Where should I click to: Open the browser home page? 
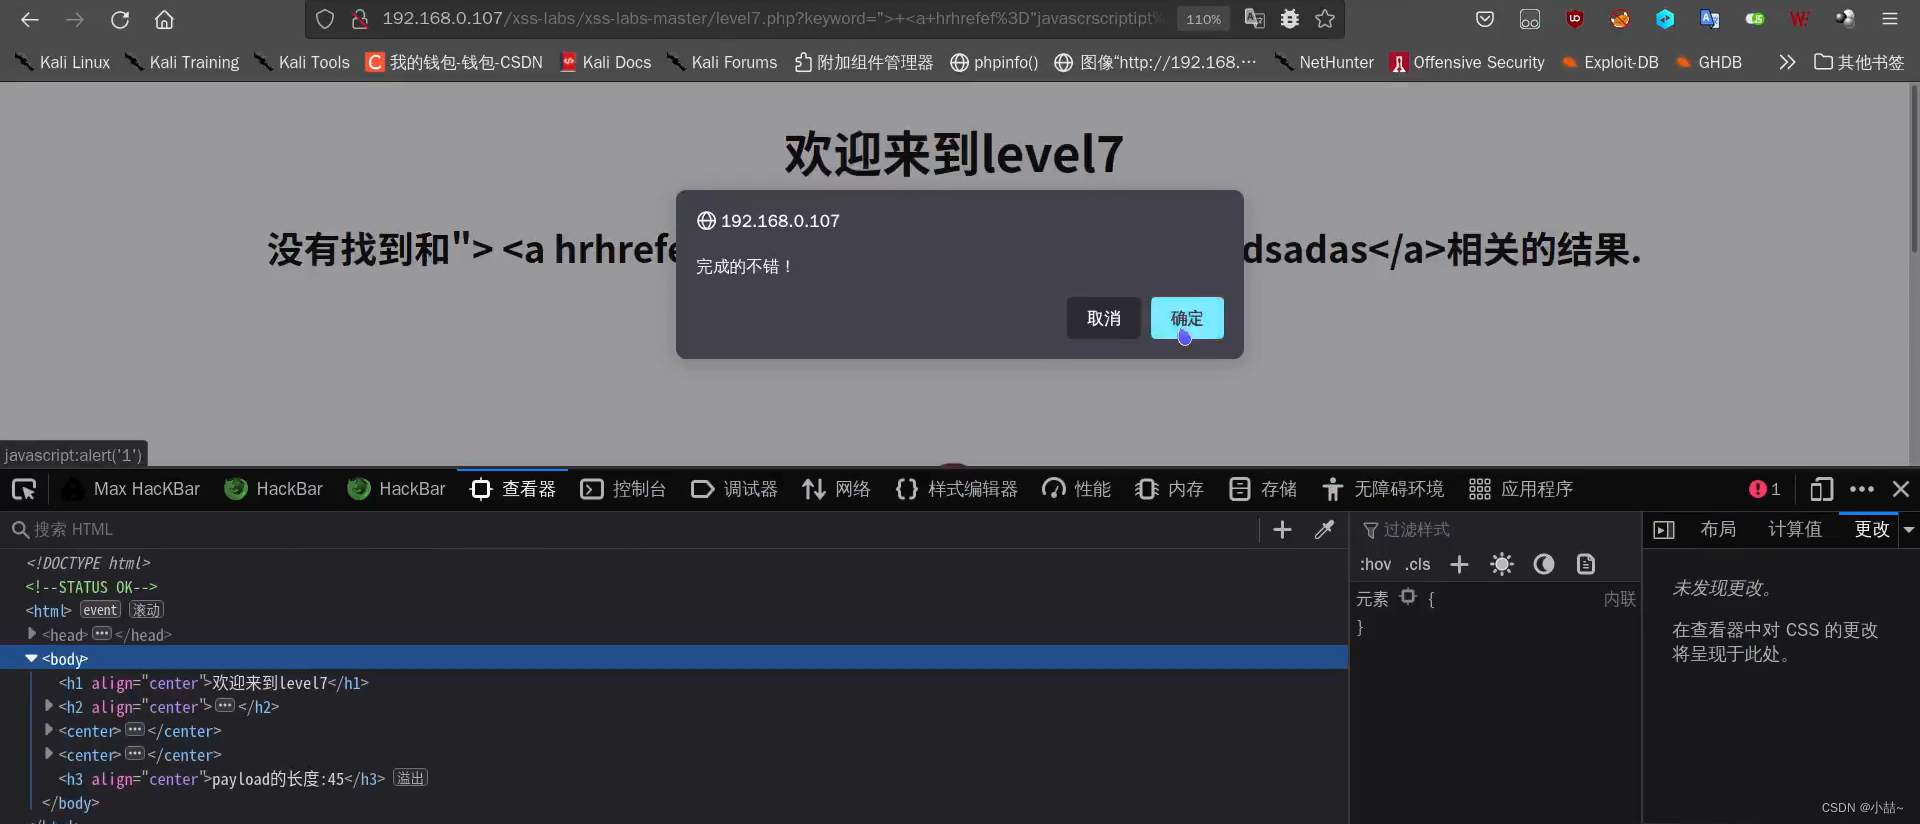[x=164, y=19]
